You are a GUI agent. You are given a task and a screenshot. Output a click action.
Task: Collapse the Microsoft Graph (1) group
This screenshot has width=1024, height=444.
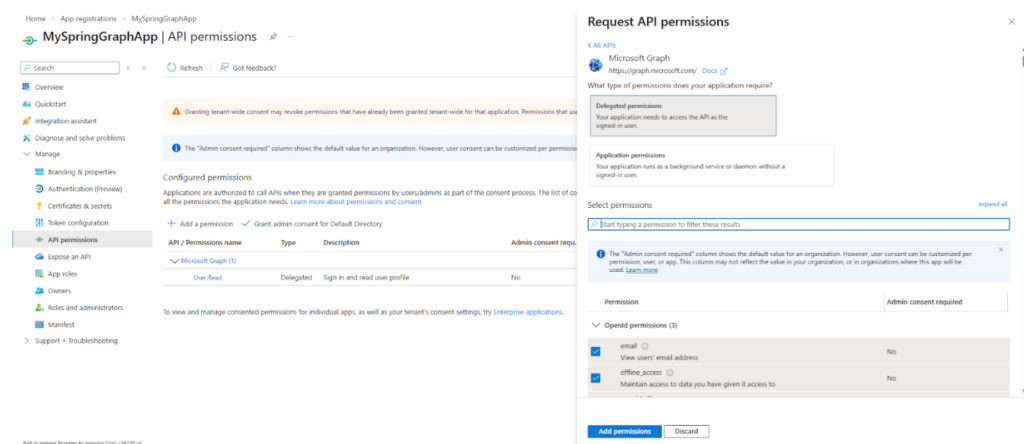[174, 261]
